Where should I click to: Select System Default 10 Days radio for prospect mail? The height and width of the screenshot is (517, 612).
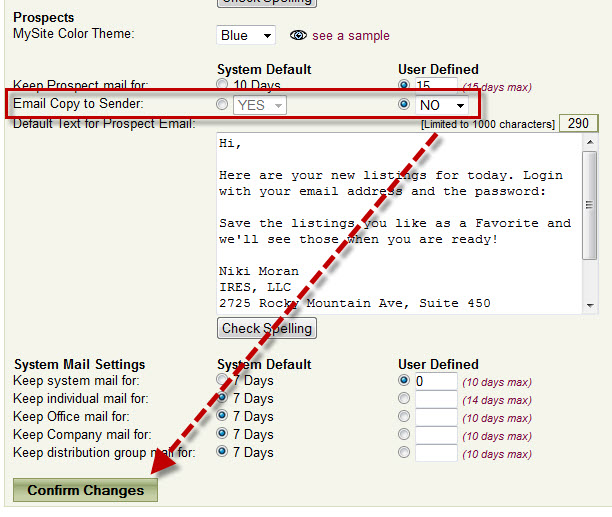[223, 86]
